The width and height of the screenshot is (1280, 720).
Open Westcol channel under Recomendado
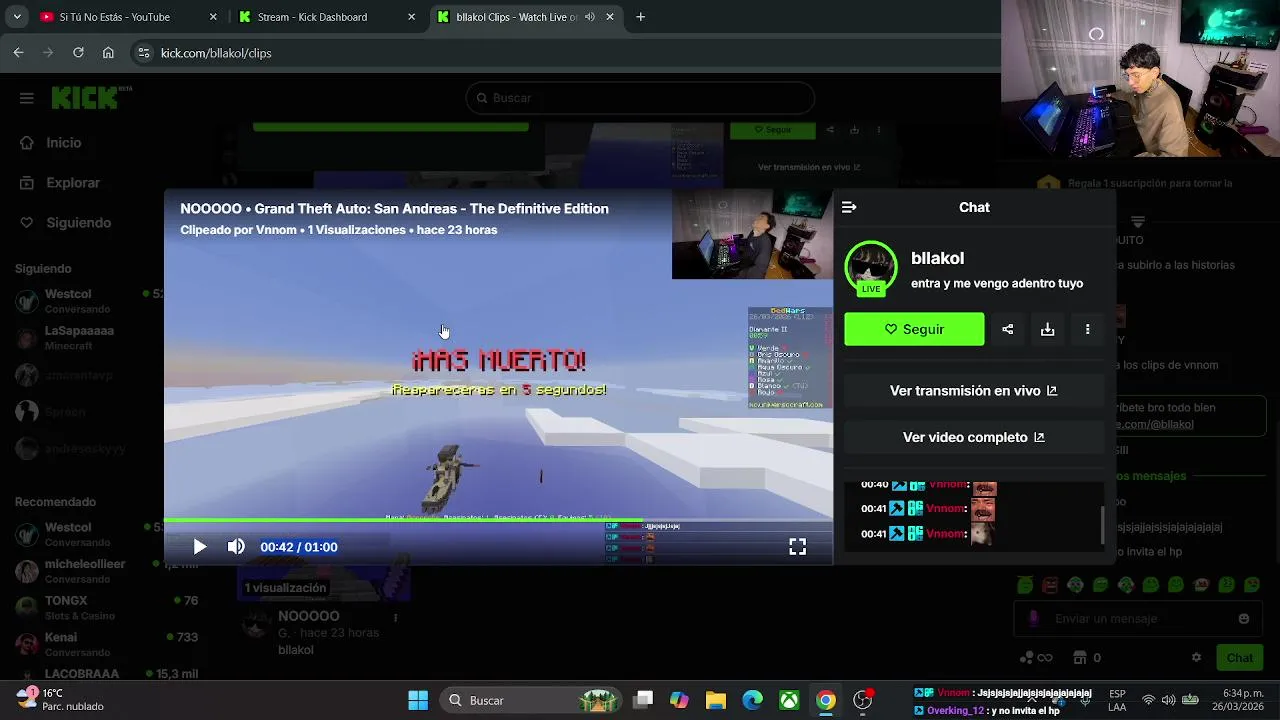pyautogui.click(x=85, y=534)
